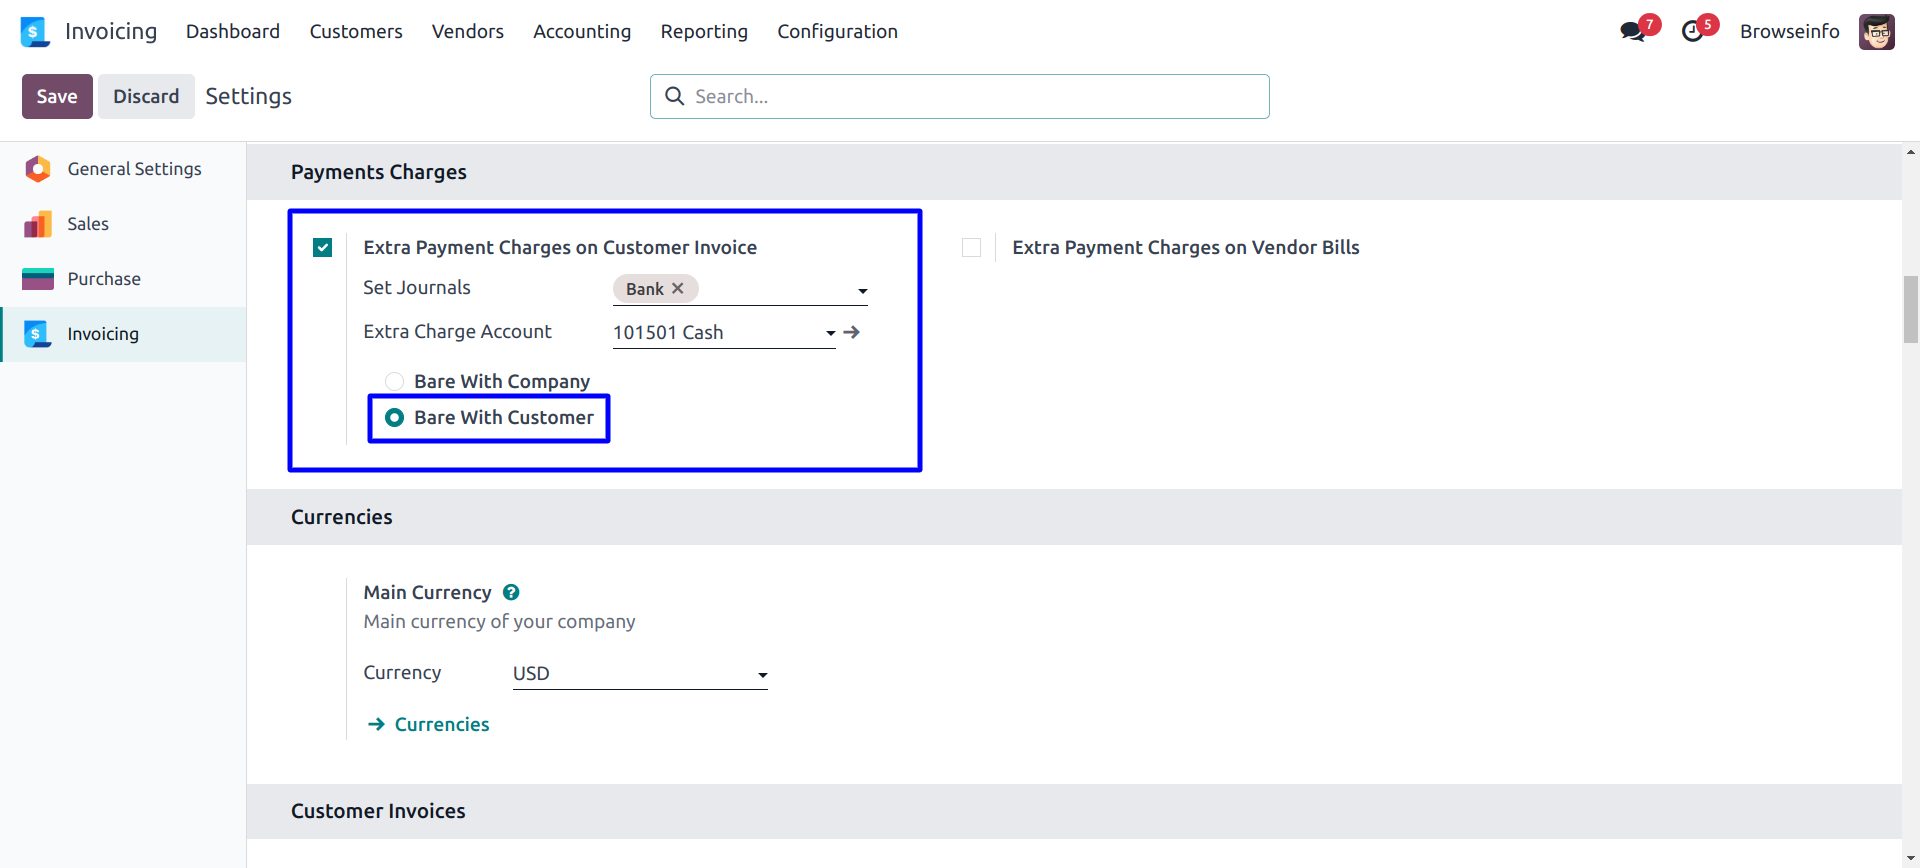1920x868 pixels.
Task: Remove the Bank journal tag
Action: pos(678,288)
